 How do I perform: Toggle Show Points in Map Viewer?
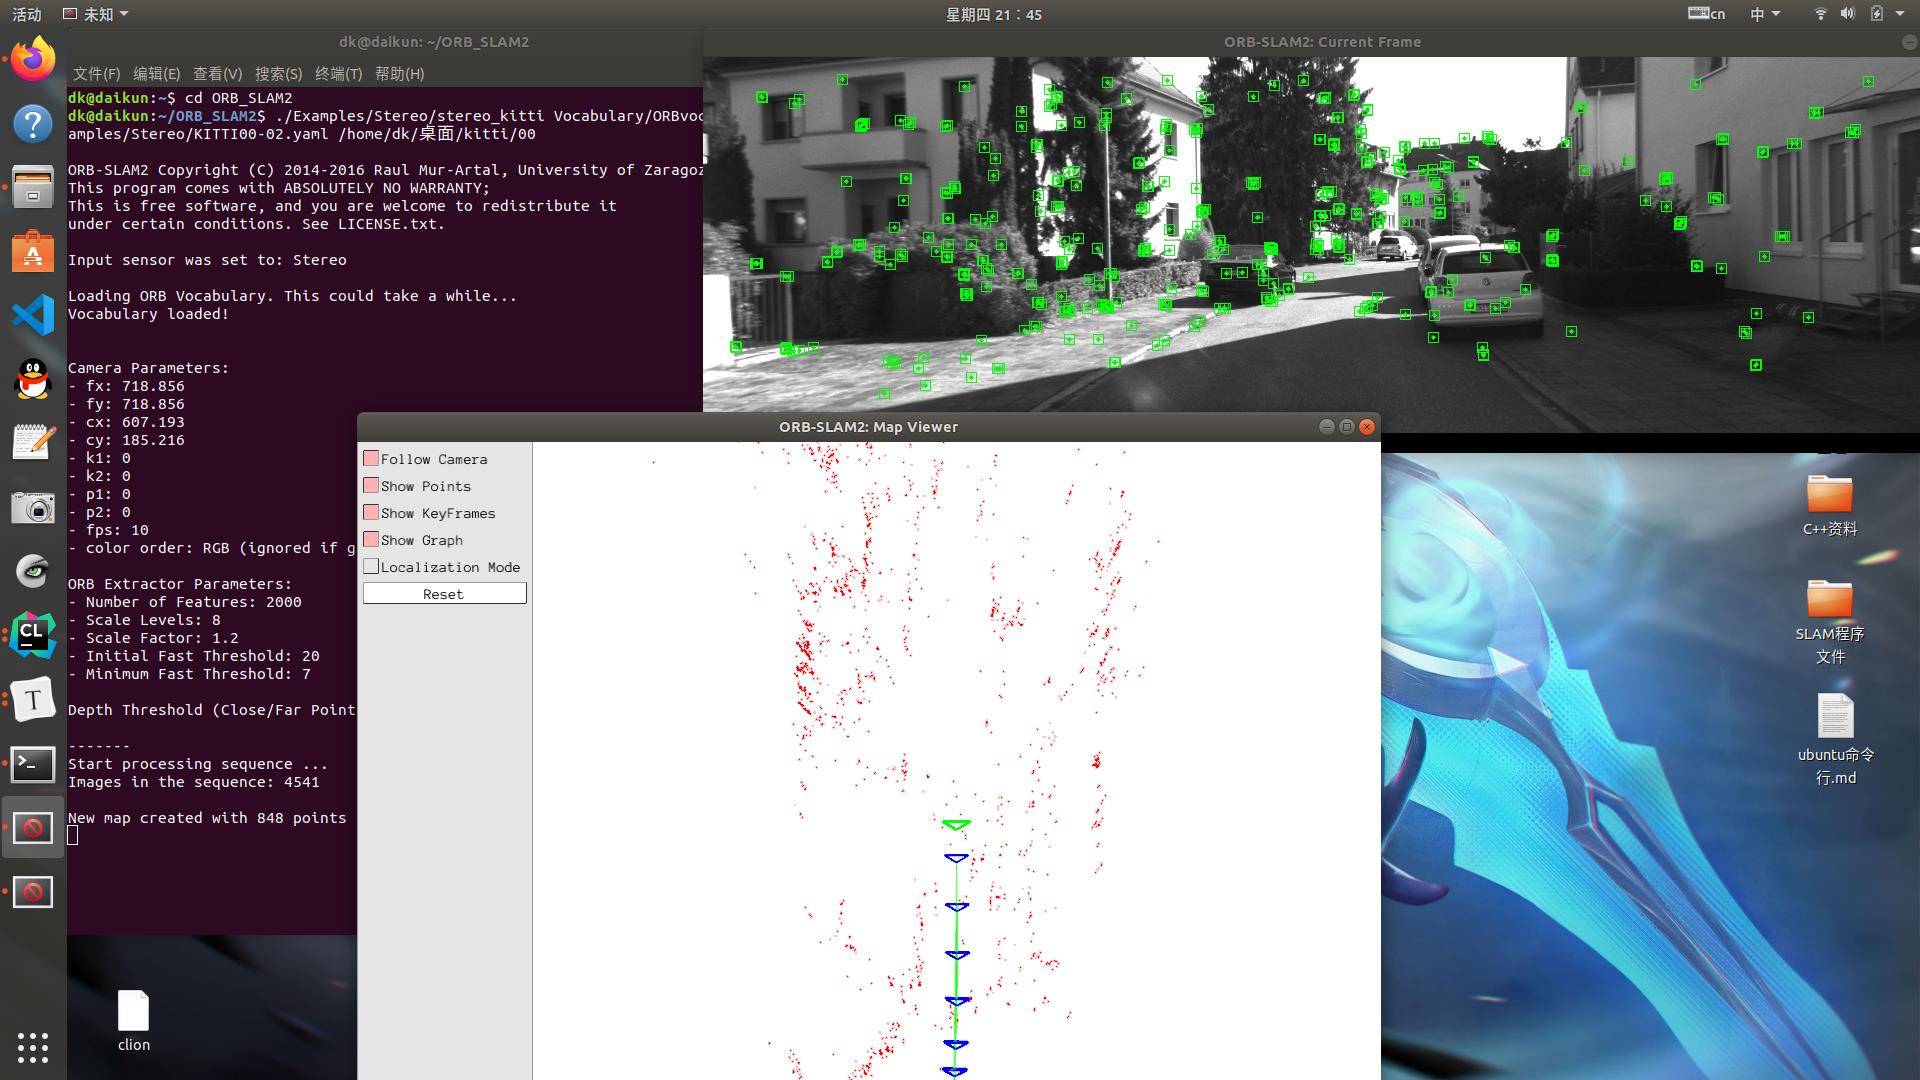pos(371,485)
